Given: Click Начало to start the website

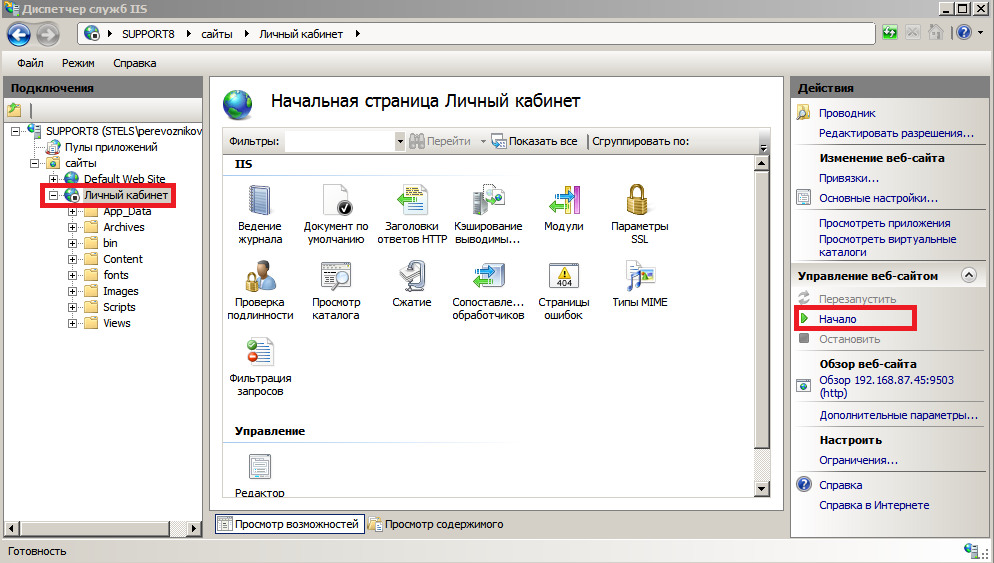Looking at the screenshot, I should 837,319.
